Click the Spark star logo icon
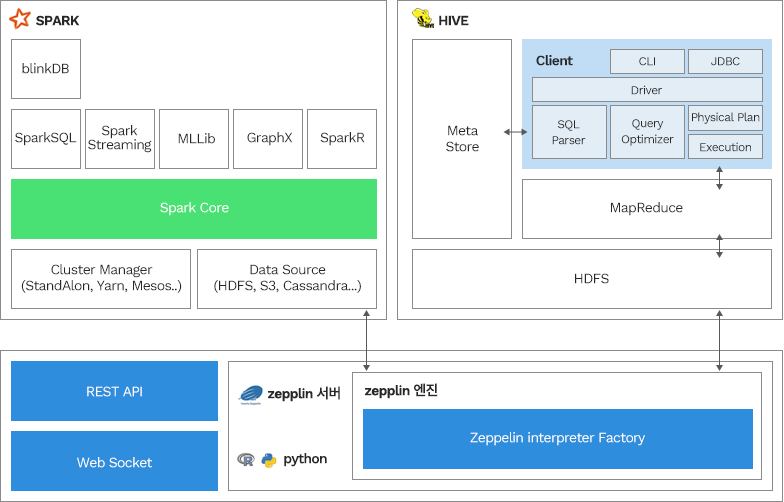 pos(20,19)
